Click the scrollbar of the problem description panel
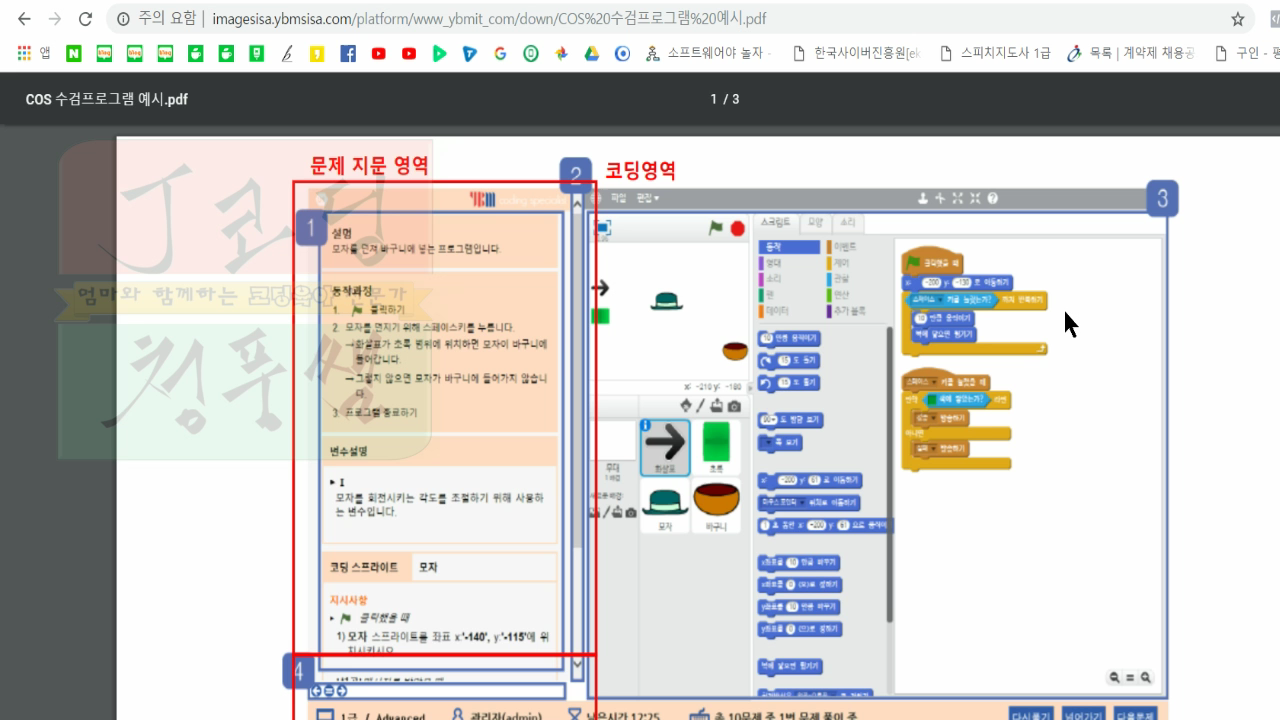The width and height of the screenshot is (1280, 720). (578, 420)
